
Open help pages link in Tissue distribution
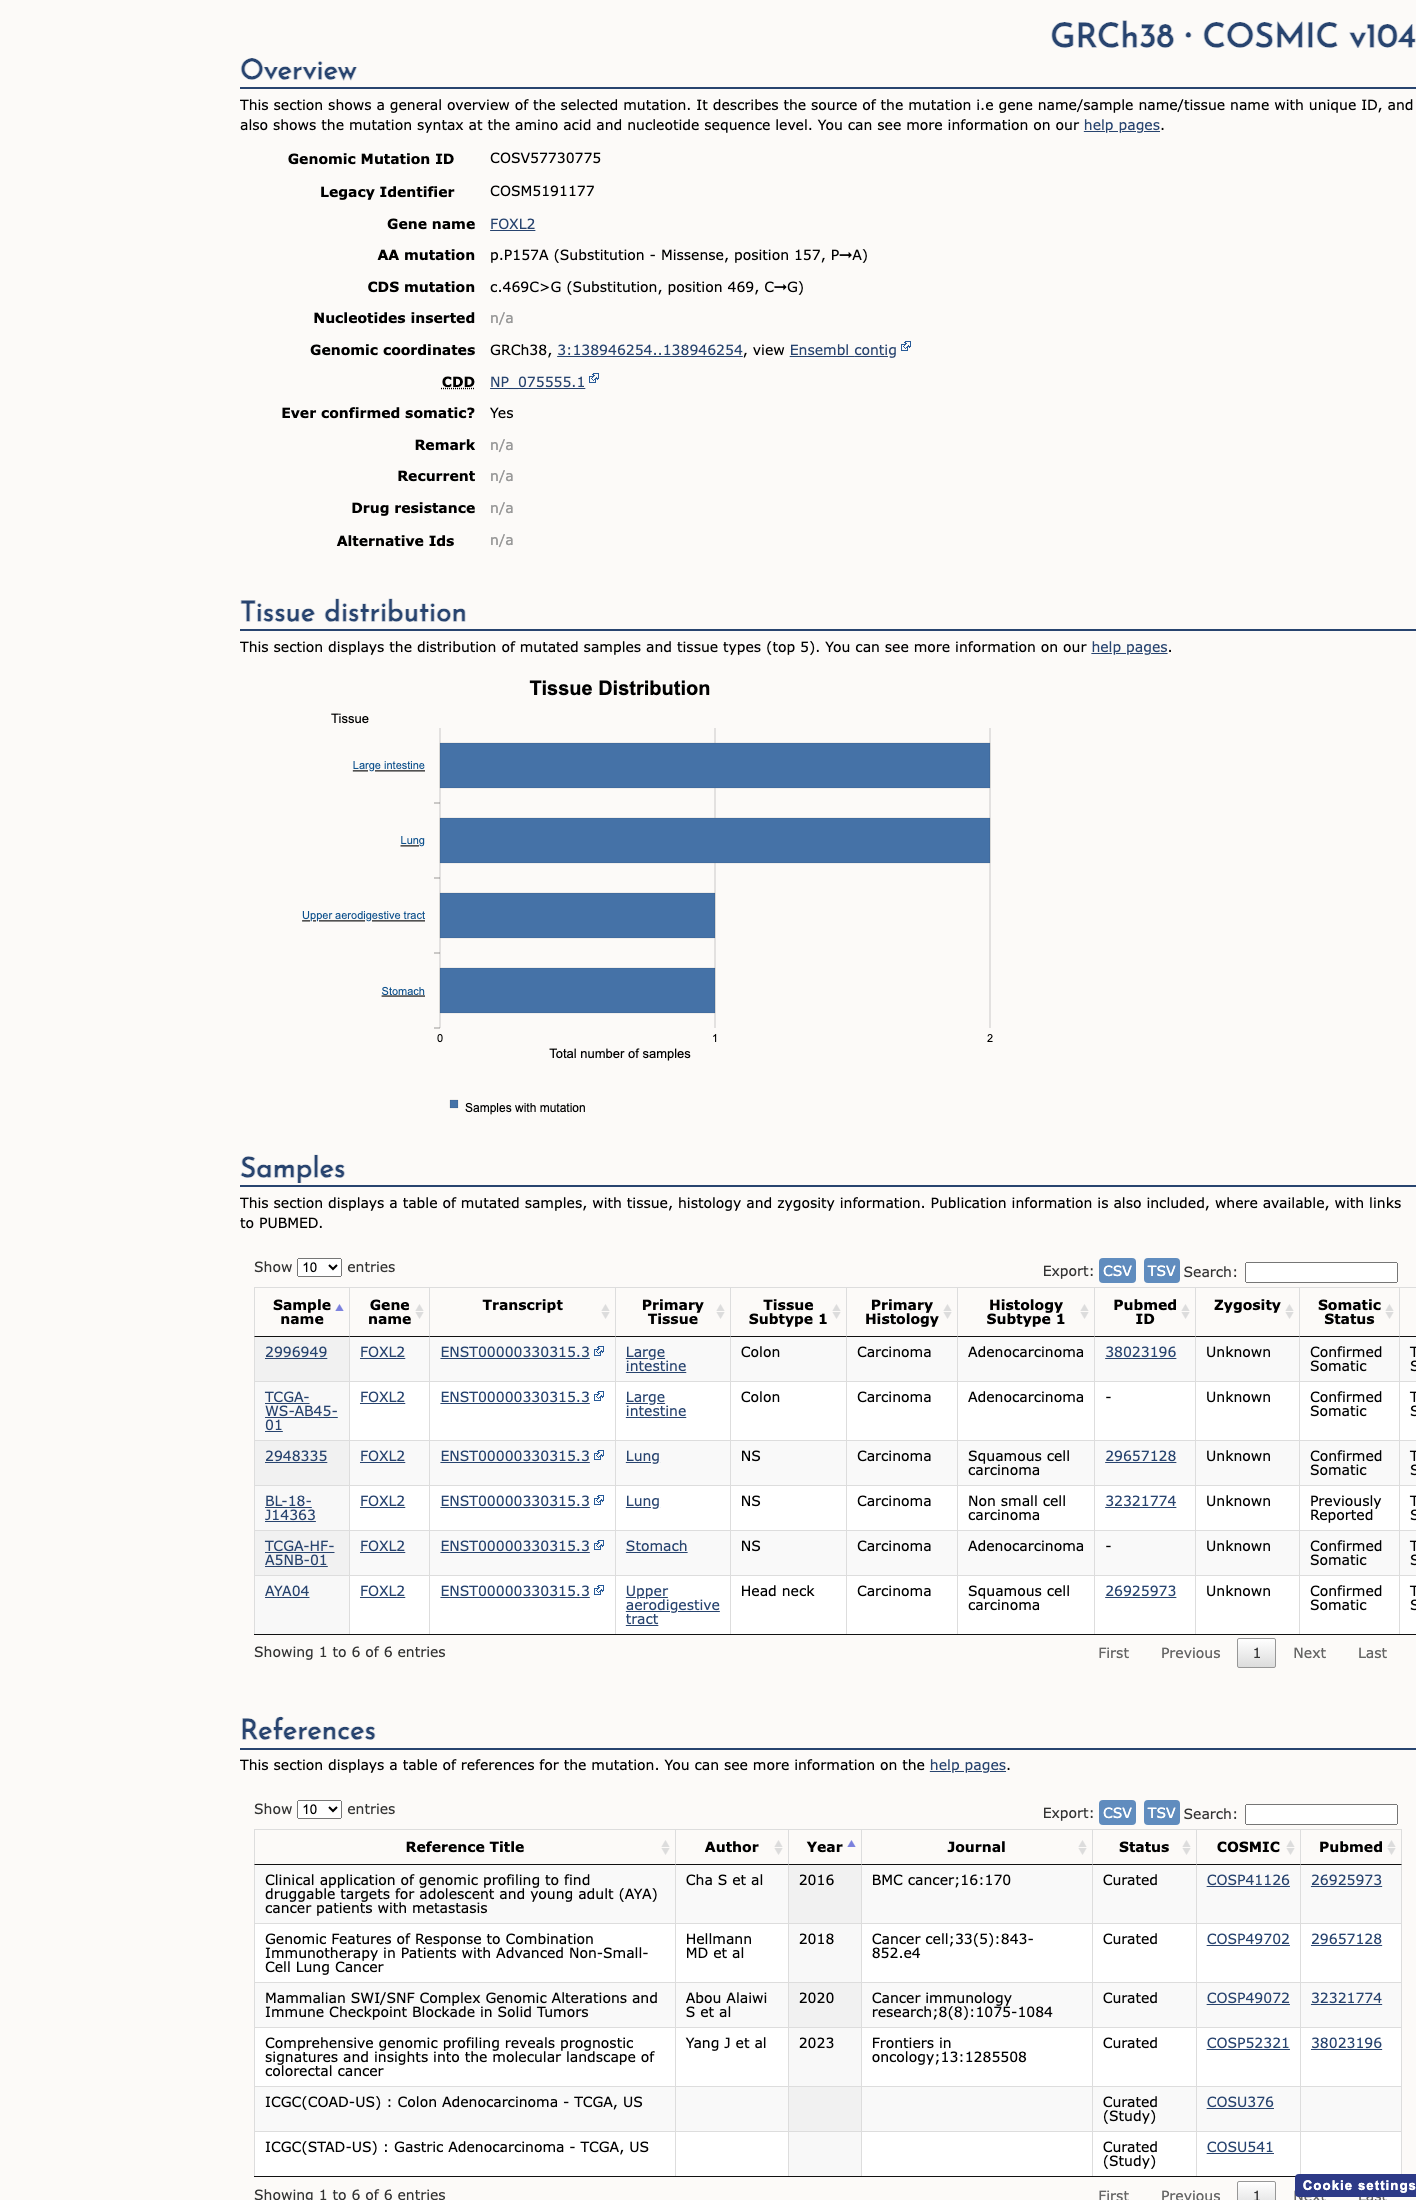coord(1129,647)
